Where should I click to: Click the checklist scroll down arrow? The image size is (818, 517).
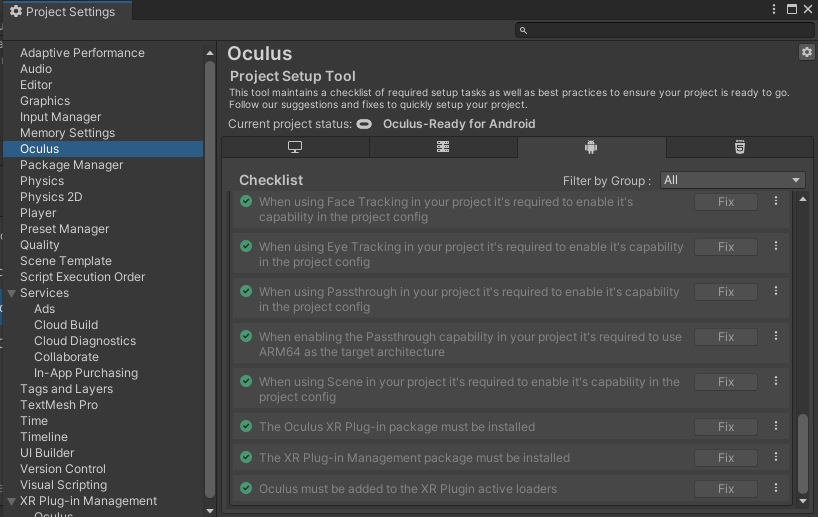[803, 501]
